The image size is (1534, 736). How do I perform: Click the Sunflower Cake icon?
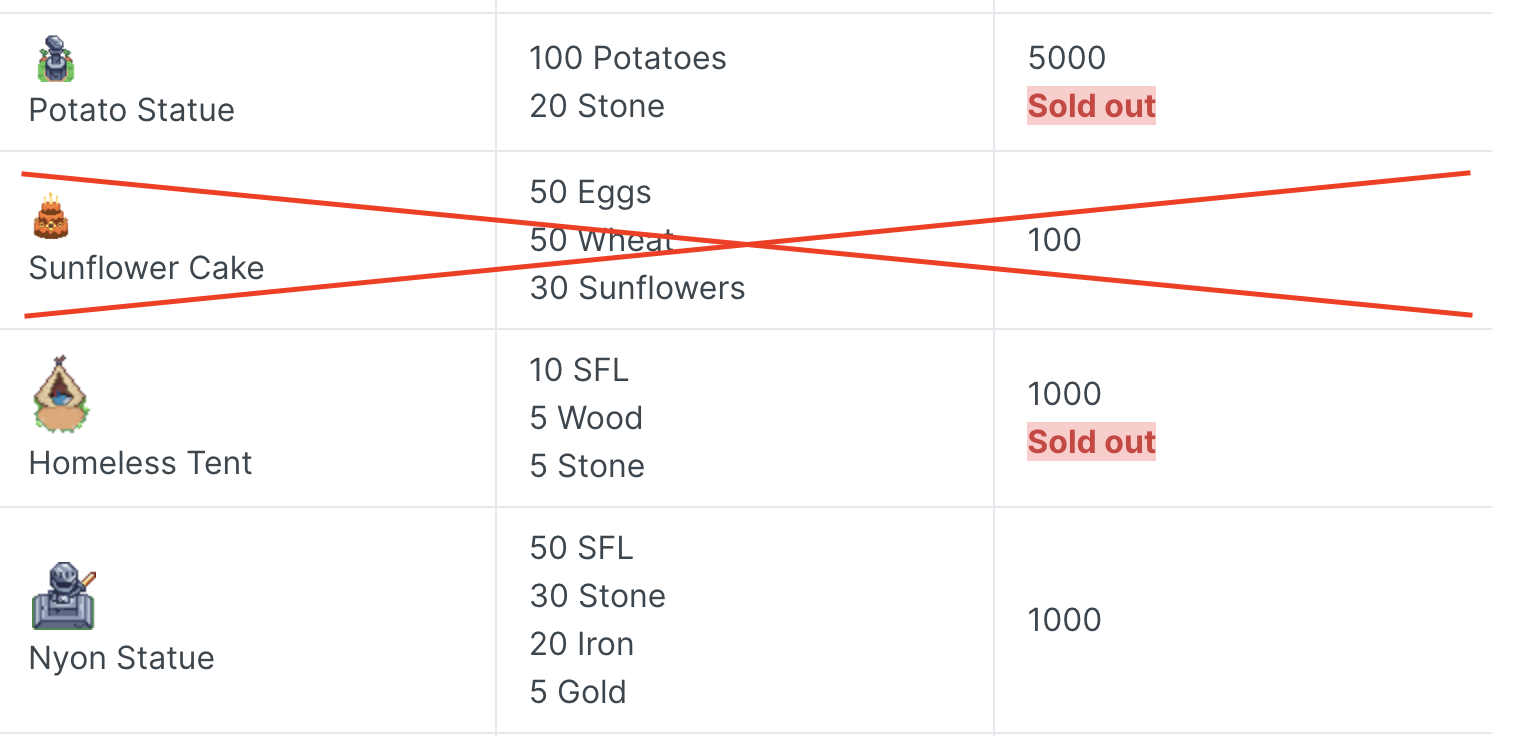click(x=51, y=217)
